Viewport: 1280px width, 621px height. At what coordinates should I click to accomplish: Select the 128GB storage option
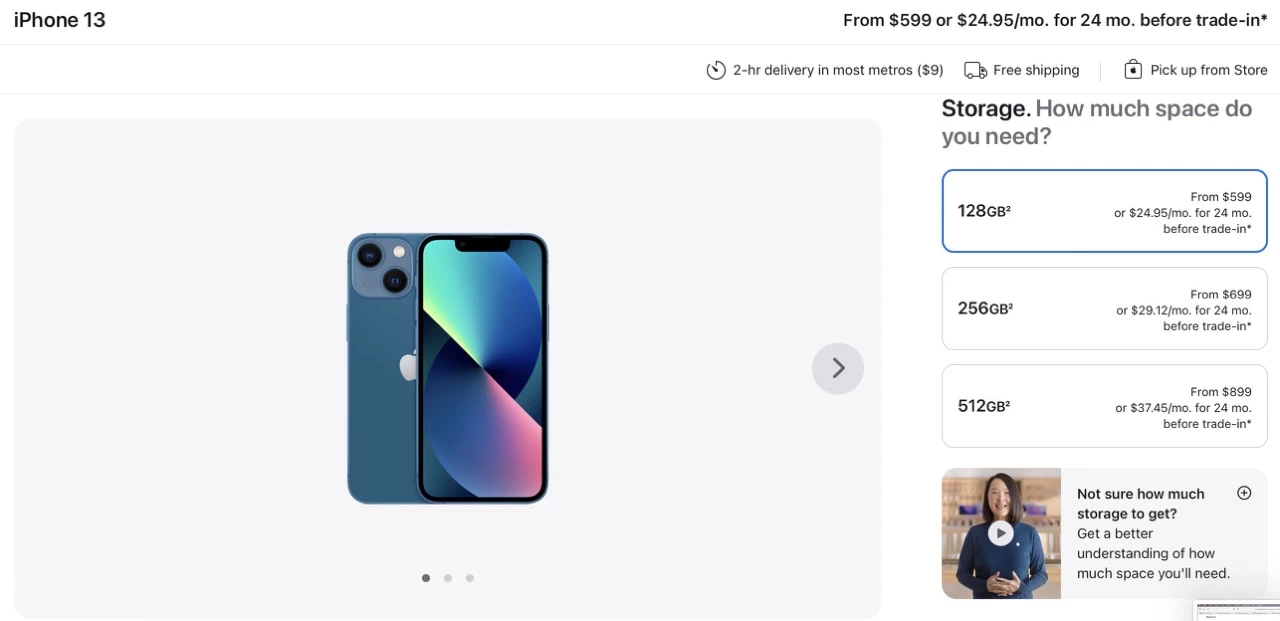click(1104, 211)
